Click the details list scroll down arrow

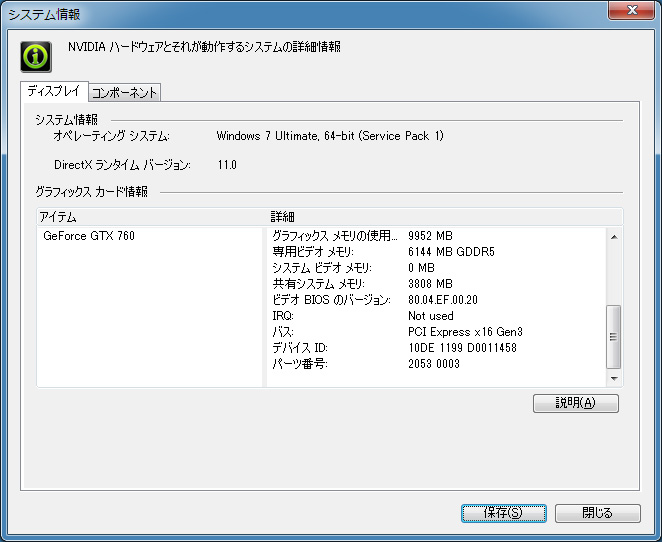(x=614, y=378)
